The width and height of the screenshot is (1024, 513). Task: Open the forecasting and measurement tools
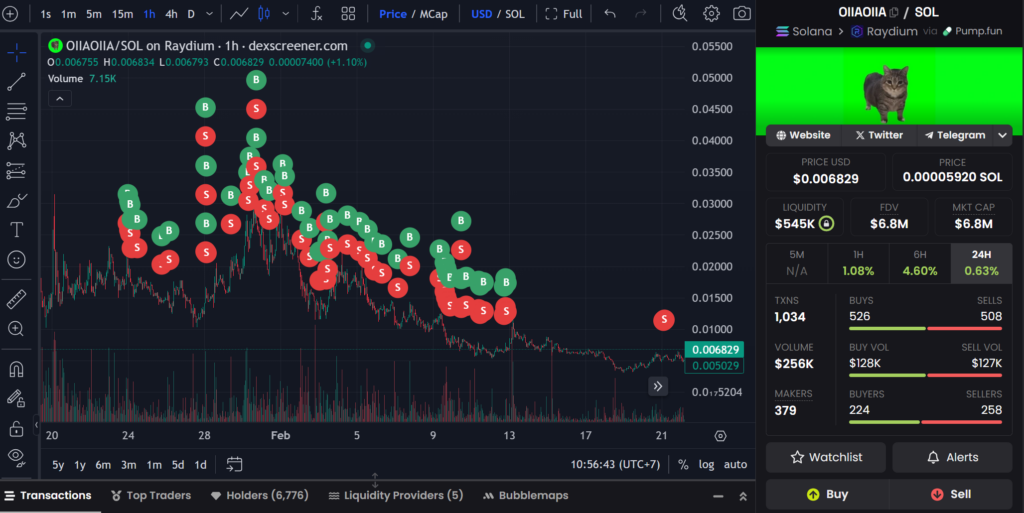[x=16, y=170]
